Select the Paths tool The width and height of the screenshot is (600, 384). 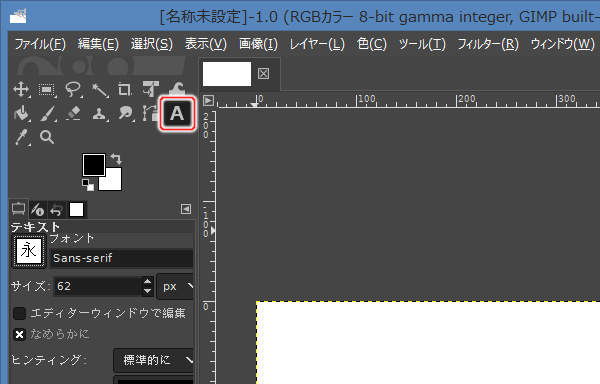(150, 114)
